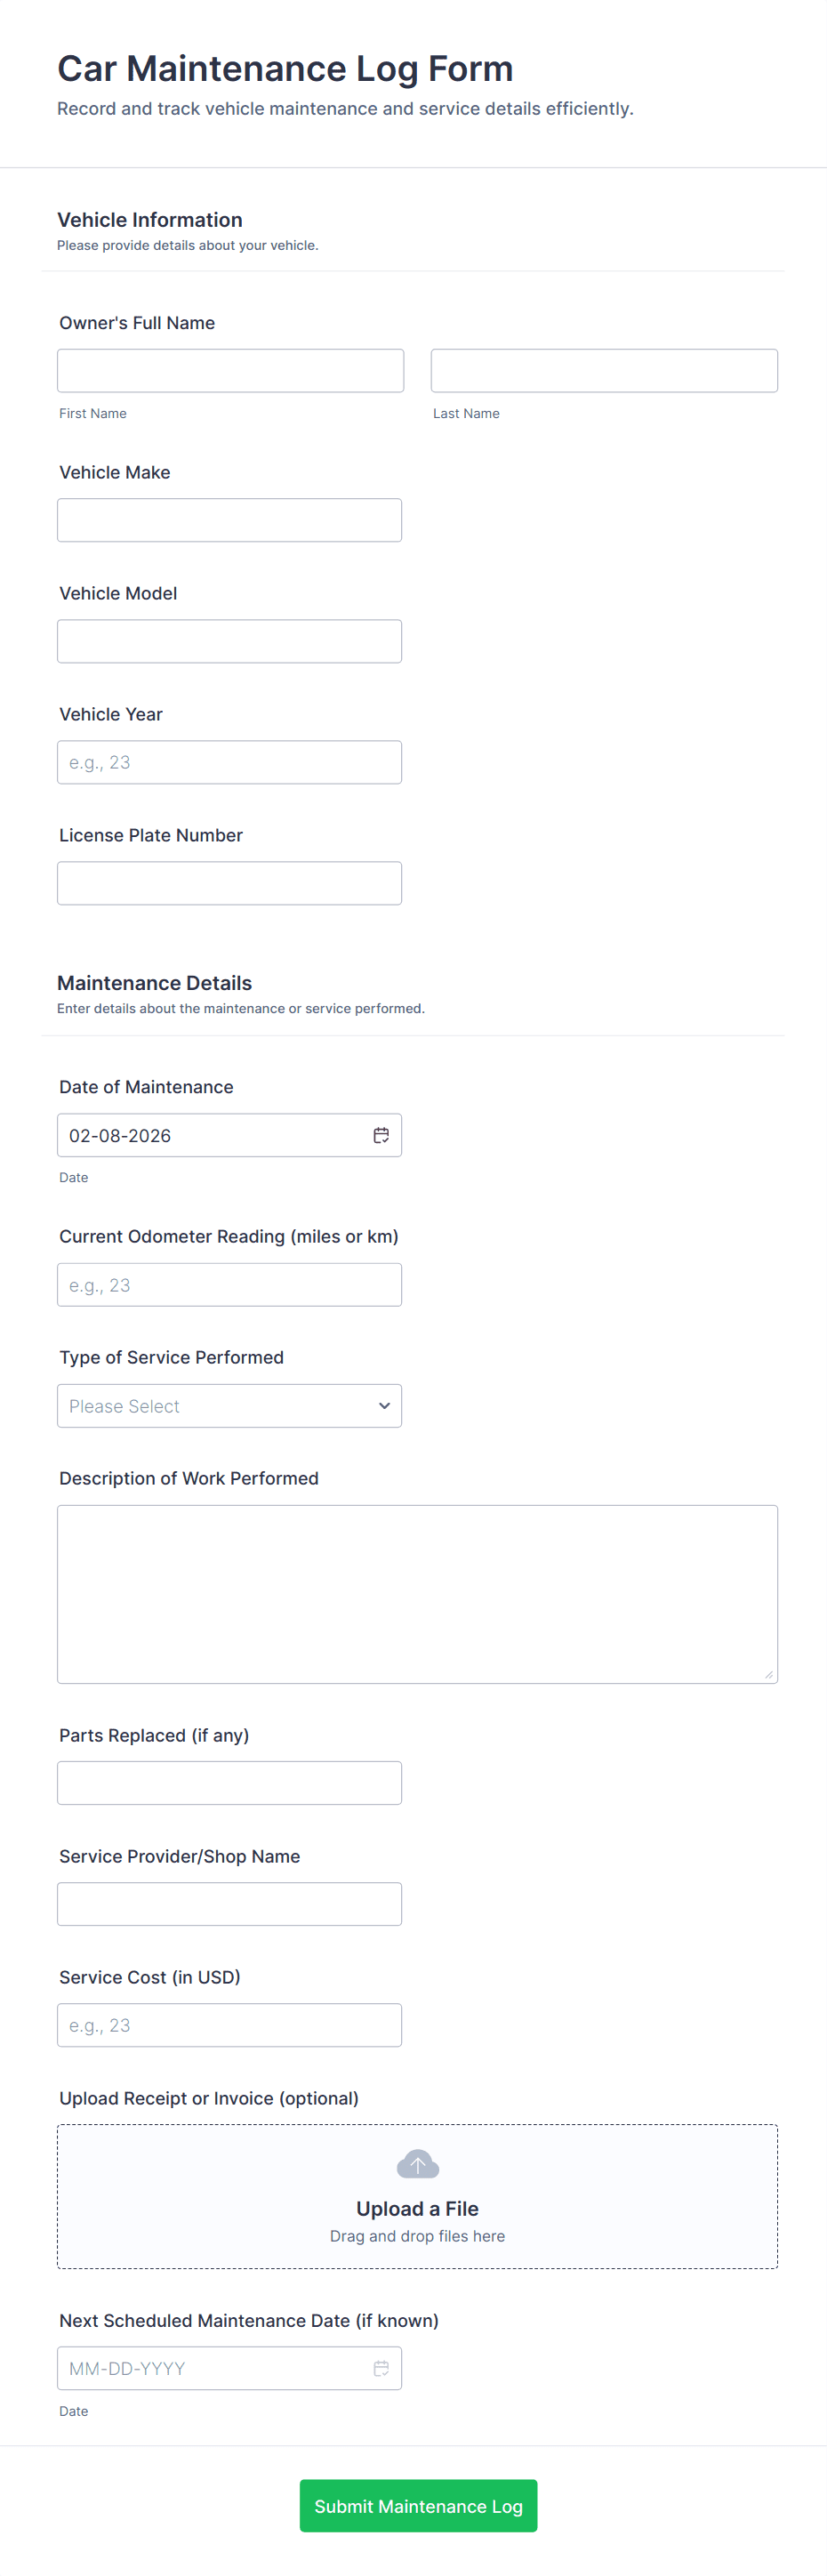827x2576 pixels.
Task: Select the Service Cost in USD field
Action: click(229, 2024)
